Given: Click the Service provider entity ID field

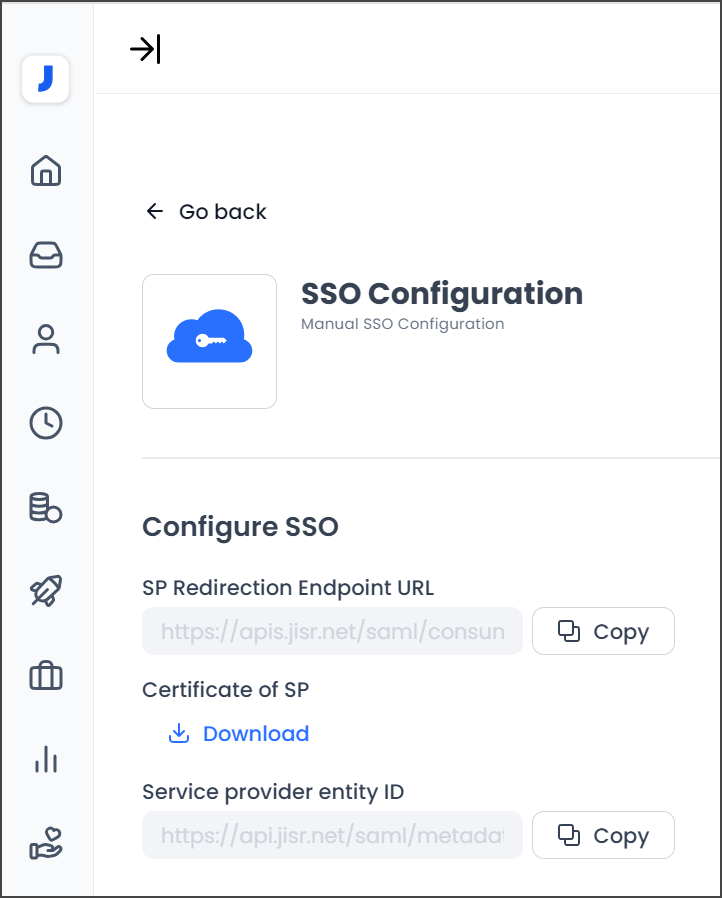Looking at the screenshot, I should pos(332,835).
